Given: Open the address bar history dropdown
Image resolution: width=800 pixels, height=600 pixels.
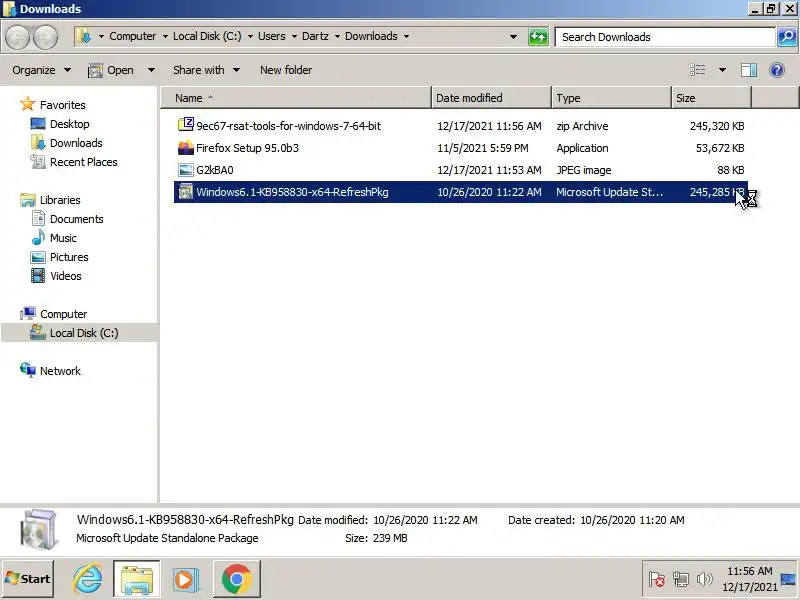Looking at the screenshot, I should (513, 37).
